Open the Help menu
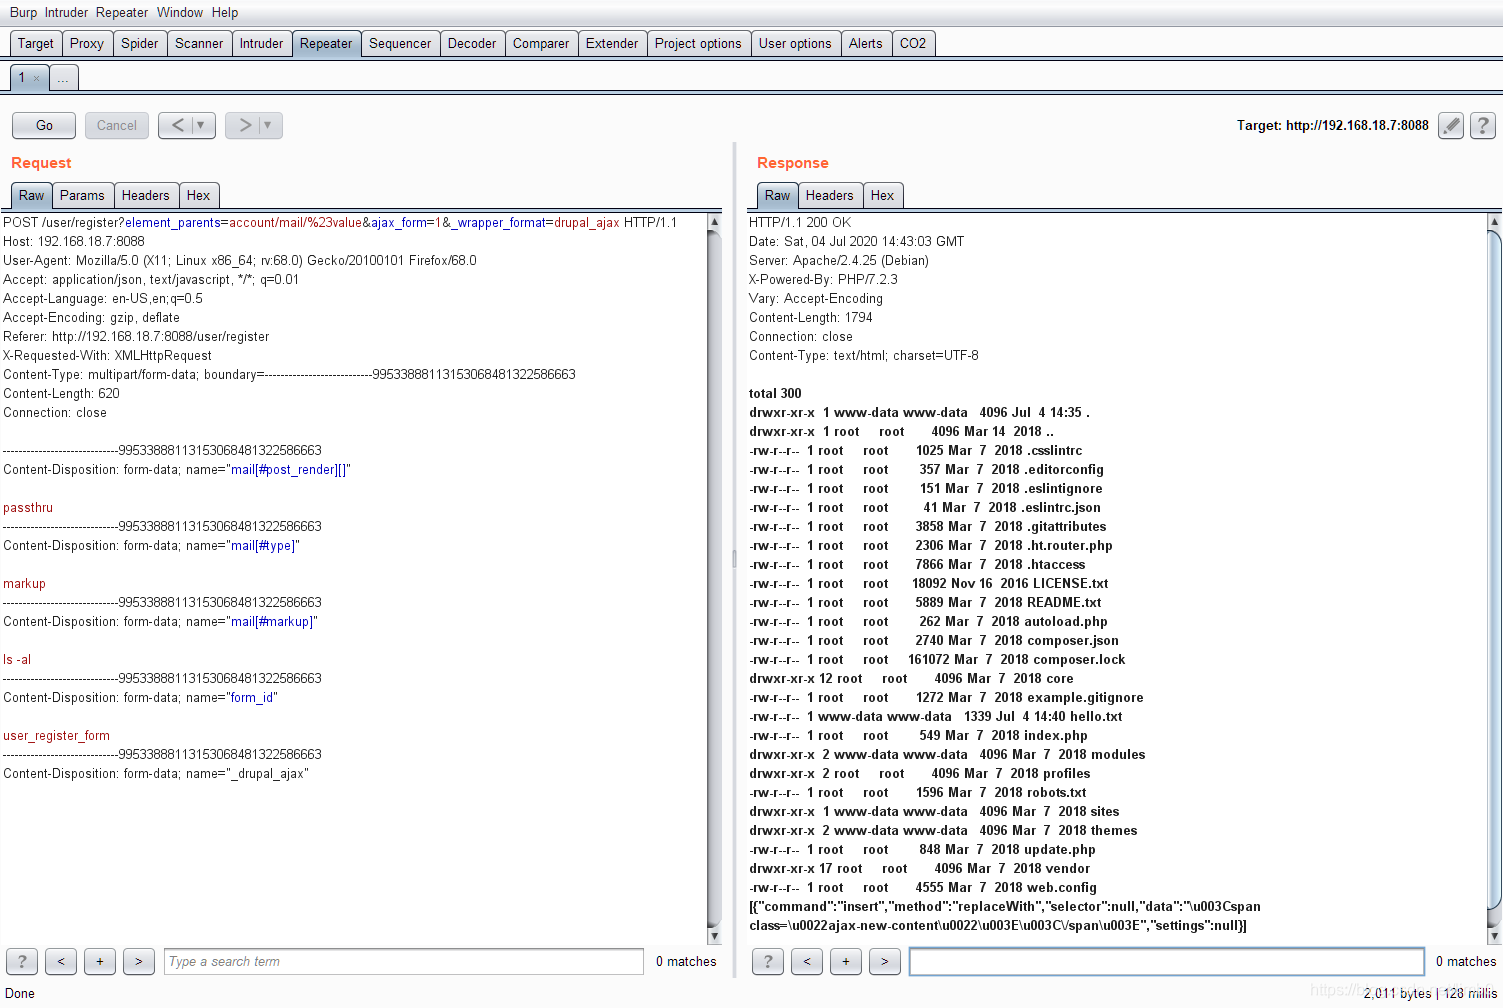1503x1008 pixels. click(x=225, y=12)
